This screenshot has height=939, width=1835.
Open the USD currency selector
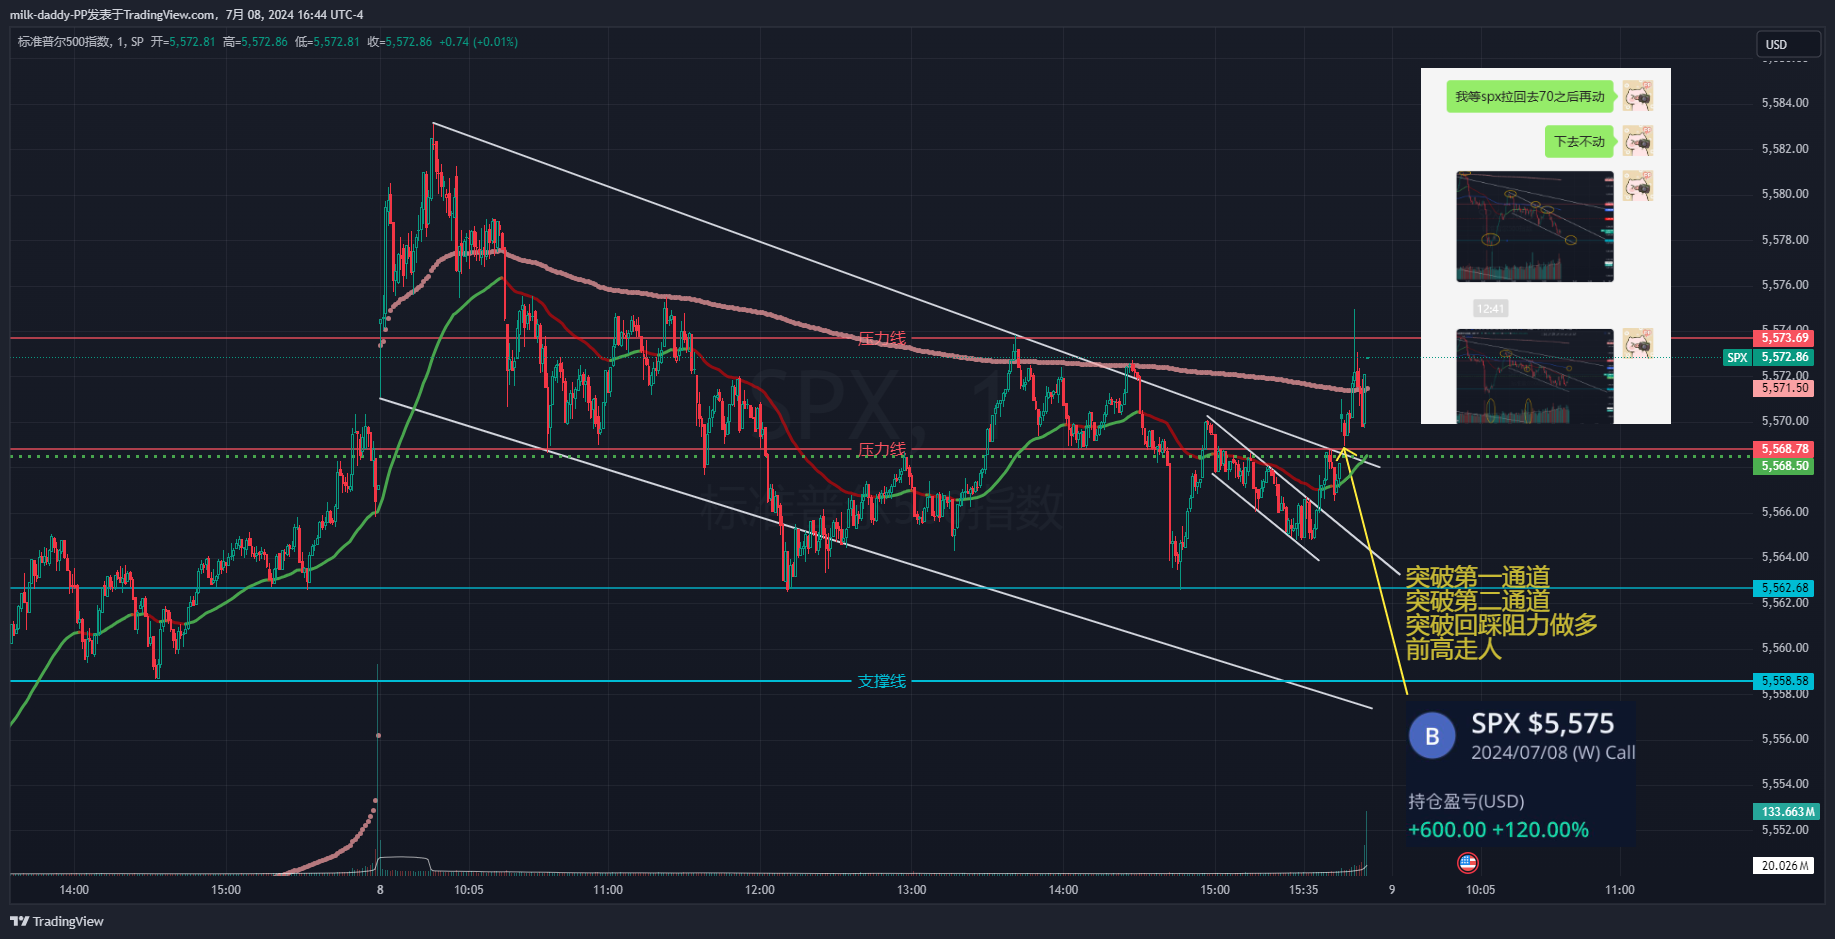[x=1788, y=44]
